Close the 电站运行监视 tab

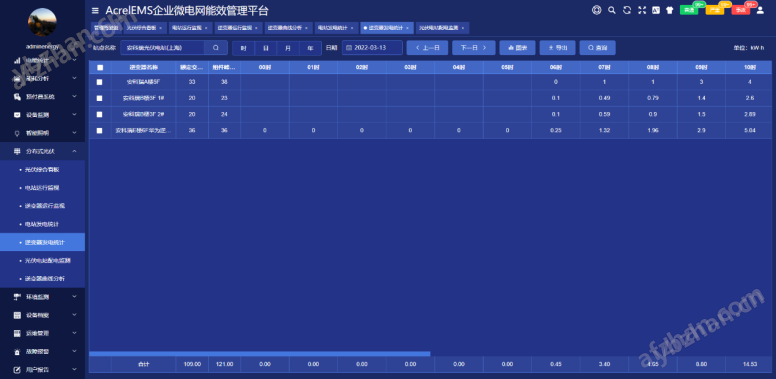pyautogui.click(x=206, y=28)
